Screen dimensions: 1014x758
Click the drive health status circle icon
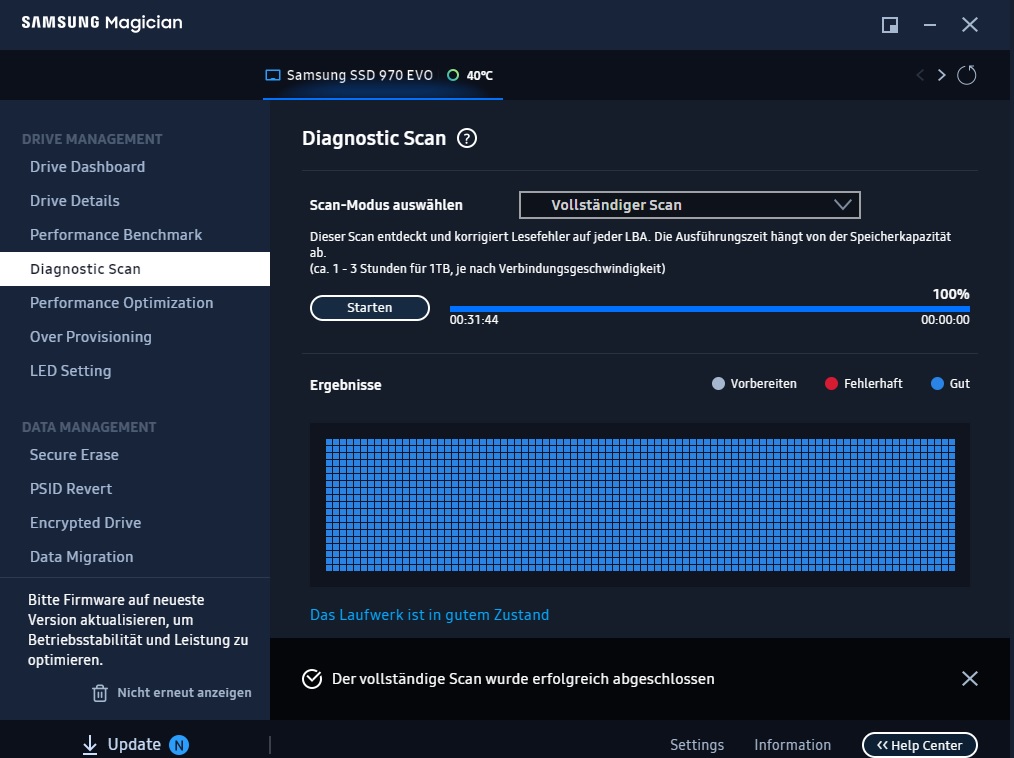(453, 75)
